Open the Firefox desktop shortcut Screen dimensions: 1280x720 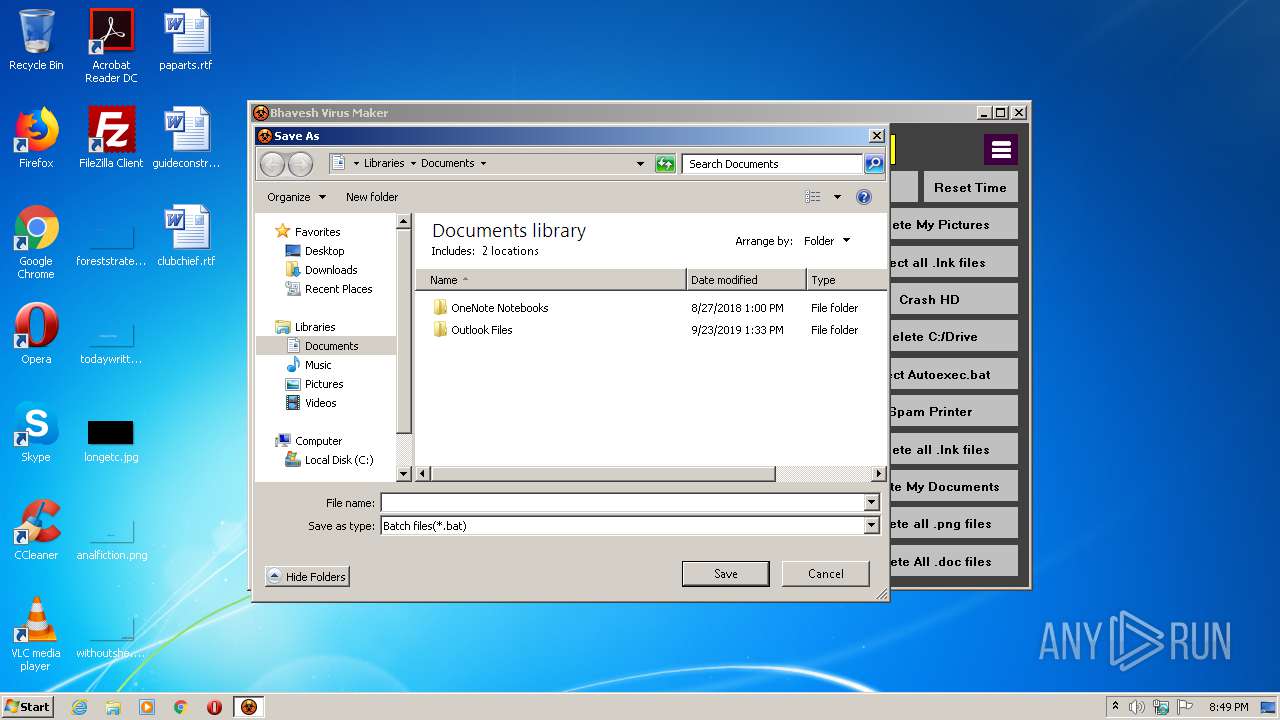click(36, 138)
